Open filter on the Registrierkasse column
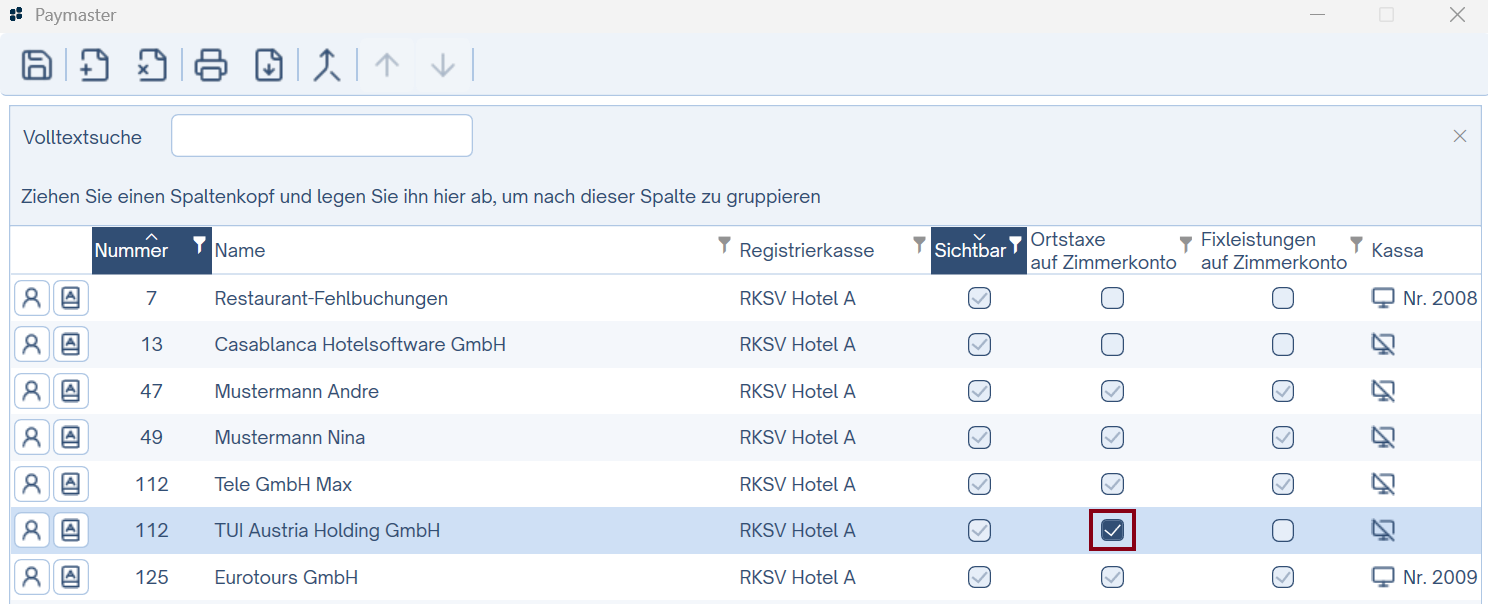 point(919,245)
